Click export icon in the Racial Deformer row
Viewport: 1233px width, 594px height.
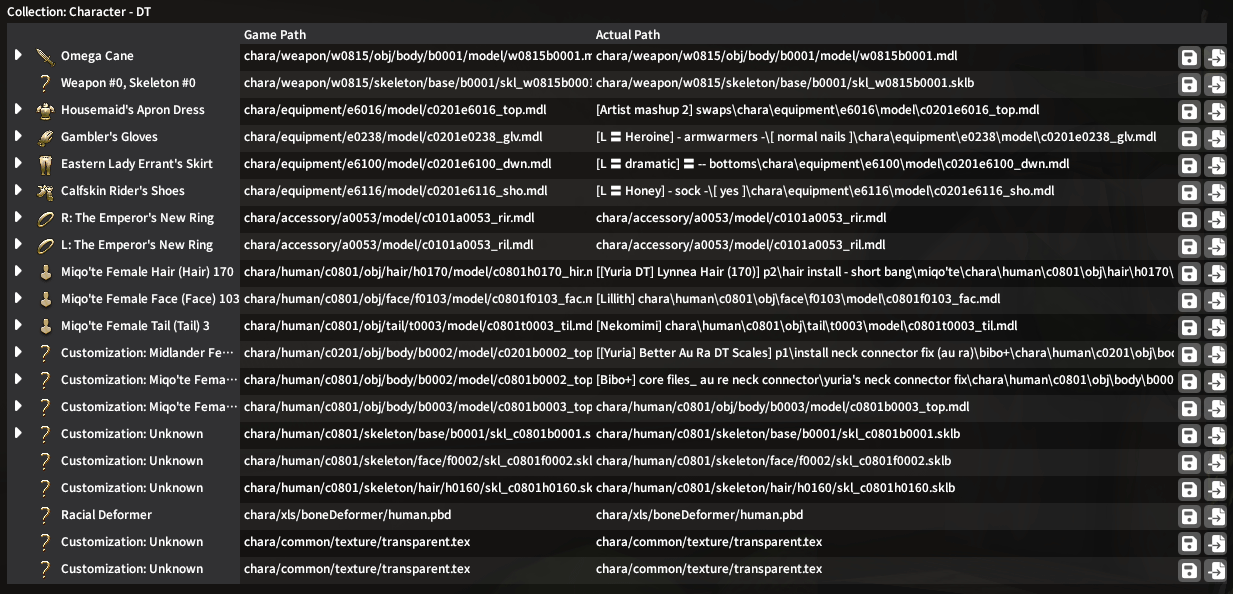coord(1216,516)
